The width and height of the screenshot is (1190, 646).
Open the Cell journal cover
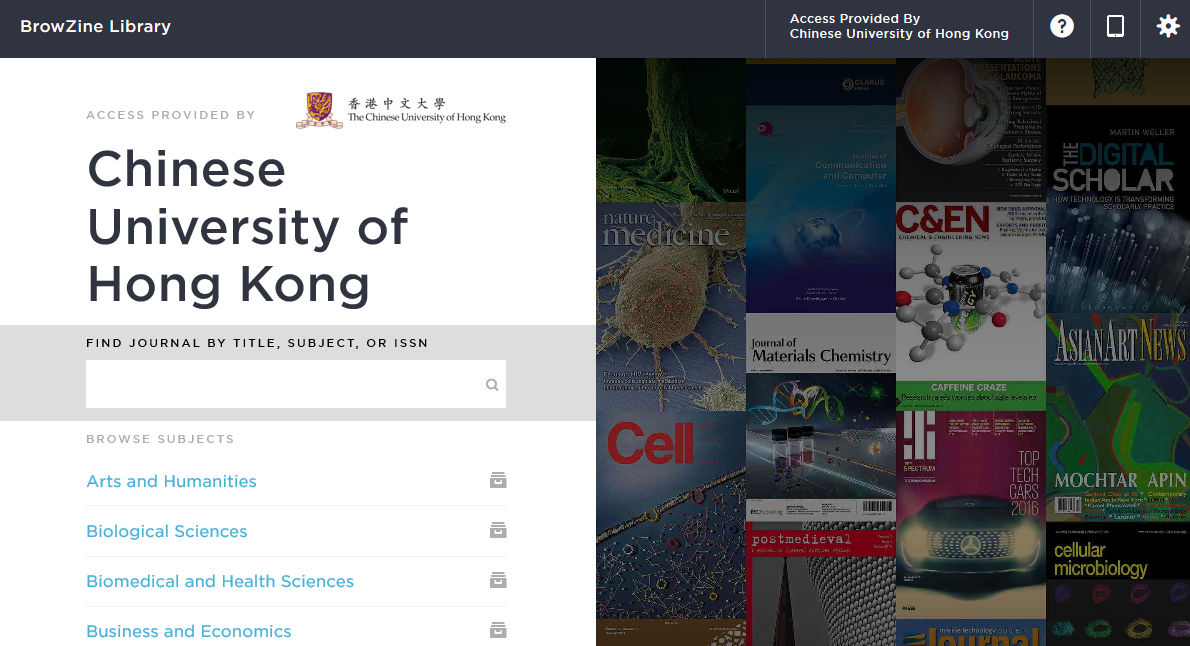pos(671,515)
